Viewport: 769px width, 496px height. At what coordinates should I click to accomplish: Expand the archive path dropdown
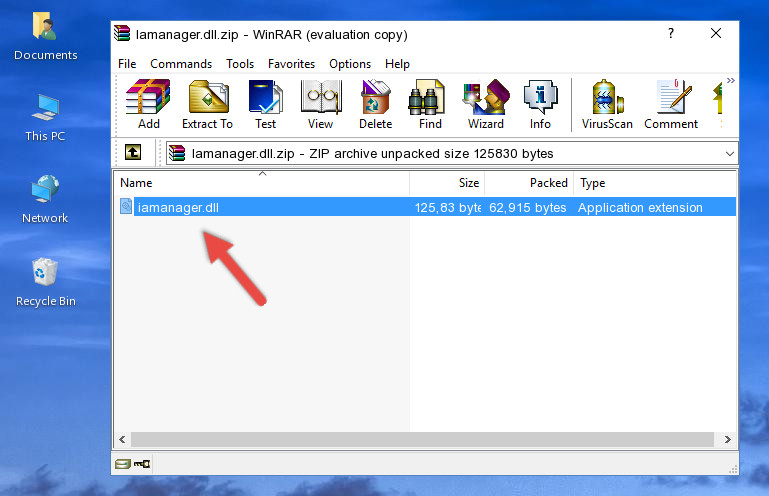click(x=730, y=154)
